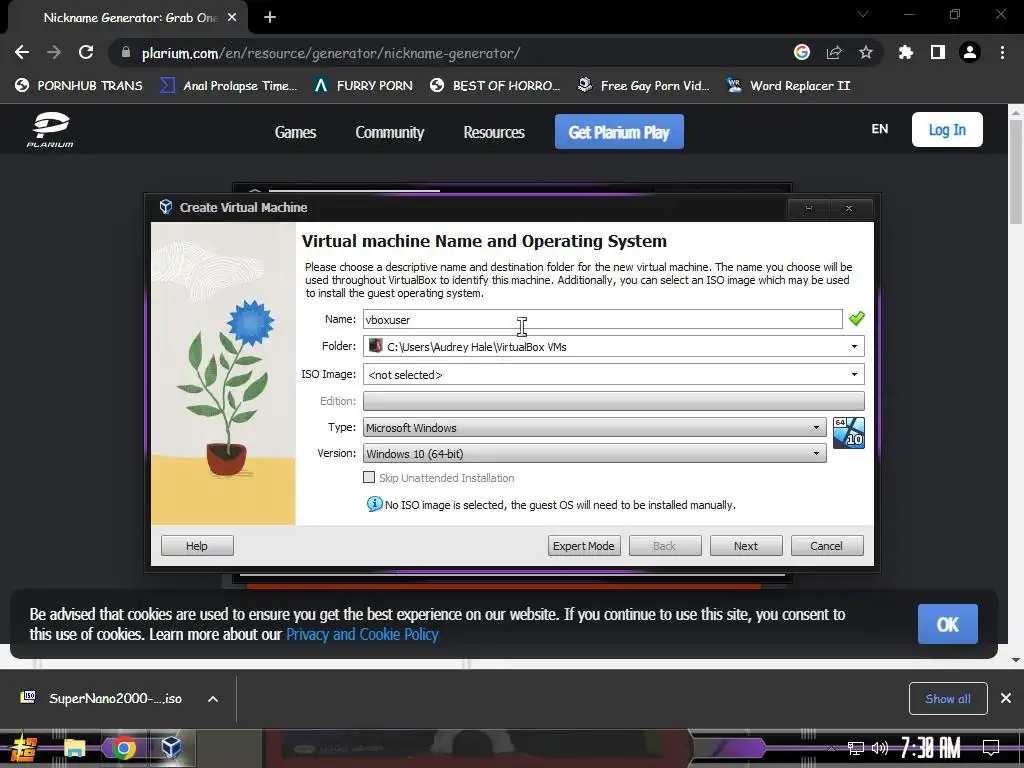Open File Explorer from taskbar

(x=74, y=748)
